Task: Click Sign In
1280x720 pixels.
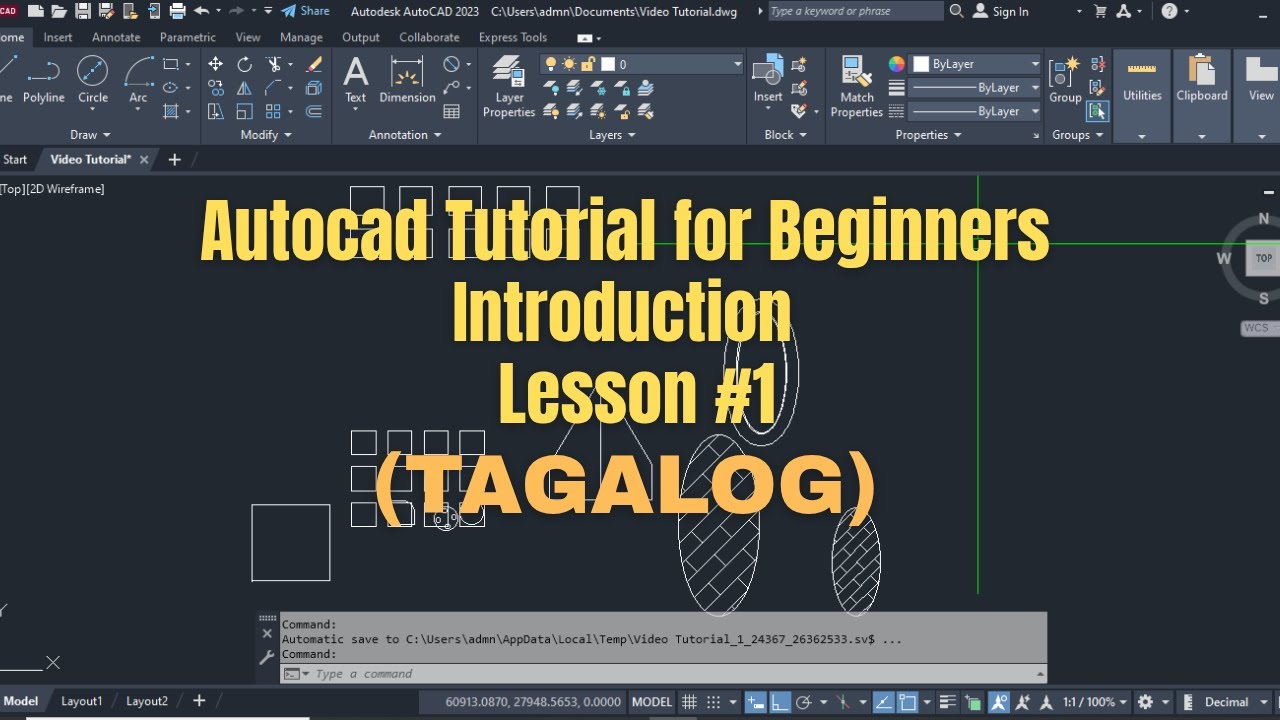Action: [x=1001, y=11]
